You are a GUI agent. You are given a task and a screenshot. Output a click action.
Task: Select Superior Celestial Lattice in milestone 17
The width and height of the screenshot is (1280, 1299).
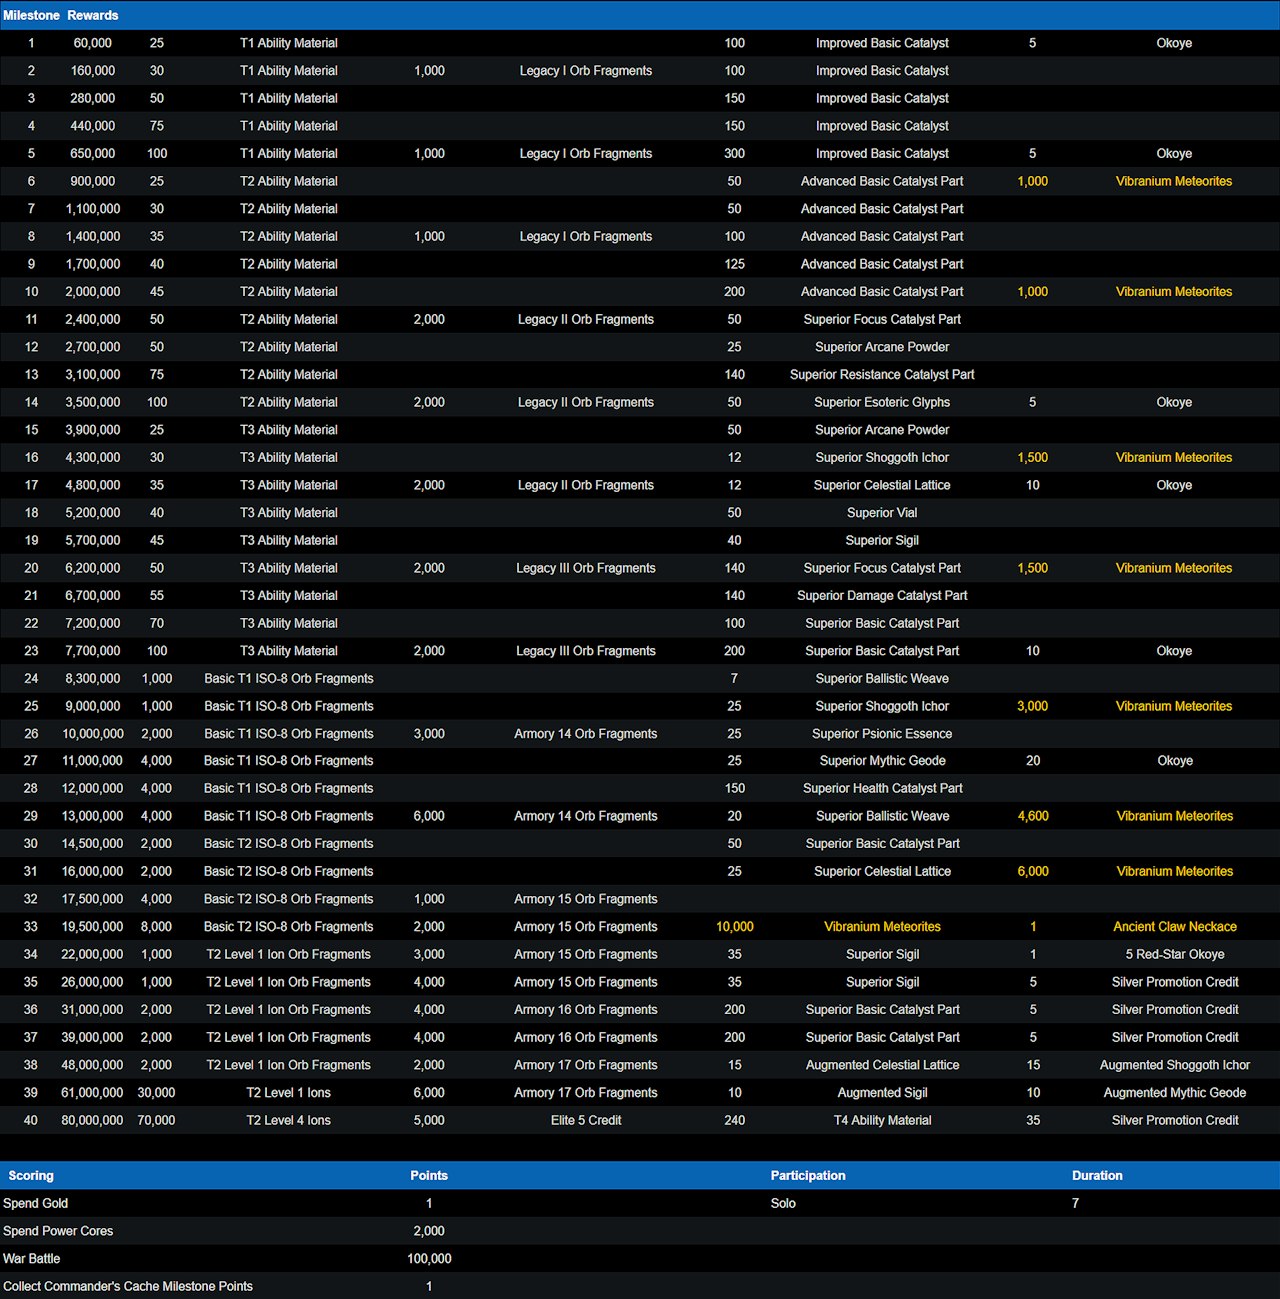coord(882,485)
